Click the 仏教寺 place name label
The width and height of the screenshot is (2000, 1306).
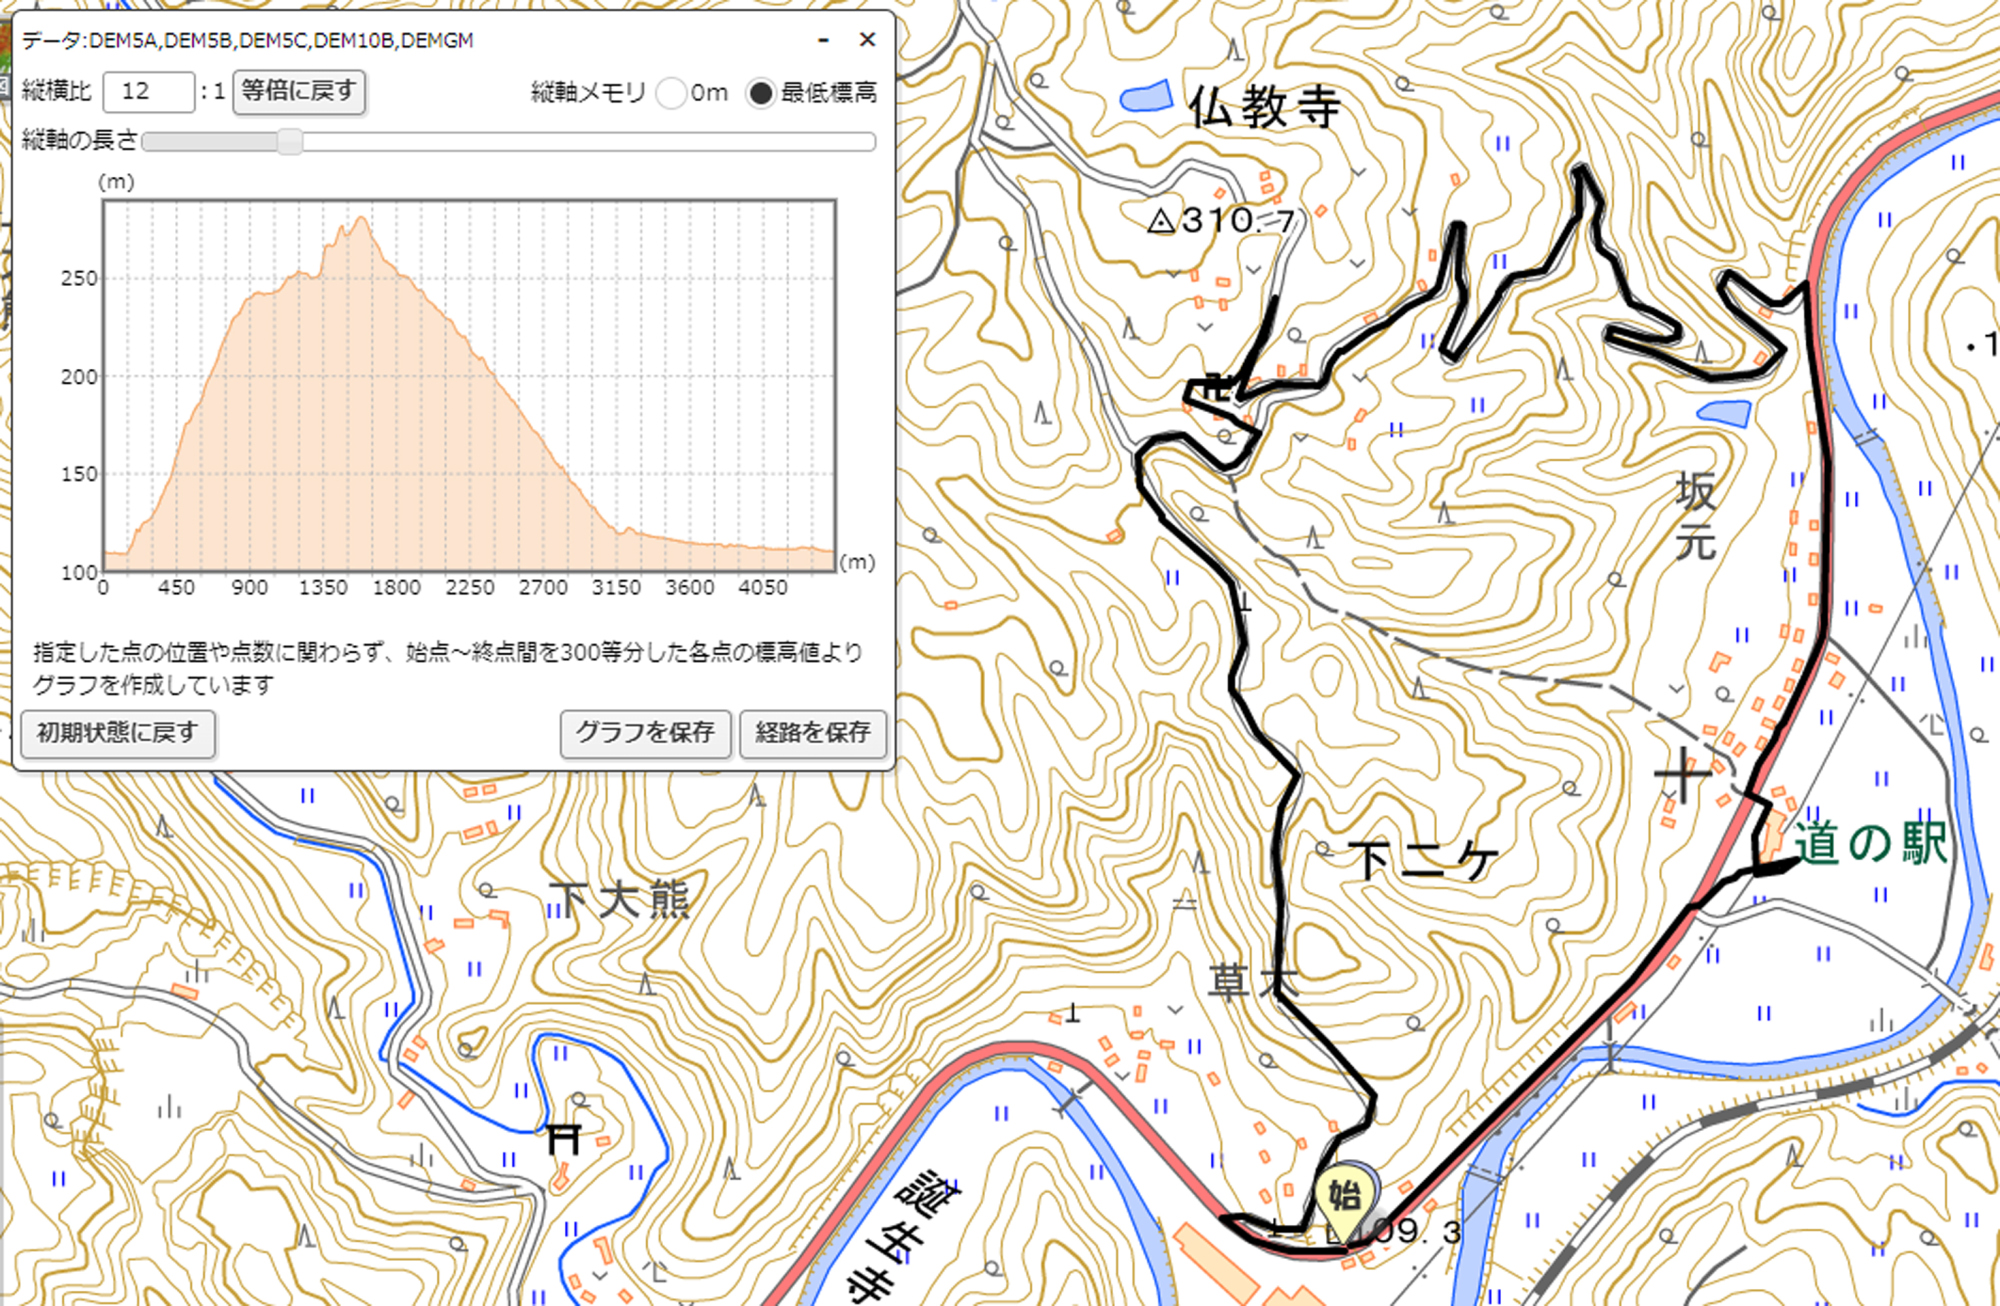(x=1264, y=106)
